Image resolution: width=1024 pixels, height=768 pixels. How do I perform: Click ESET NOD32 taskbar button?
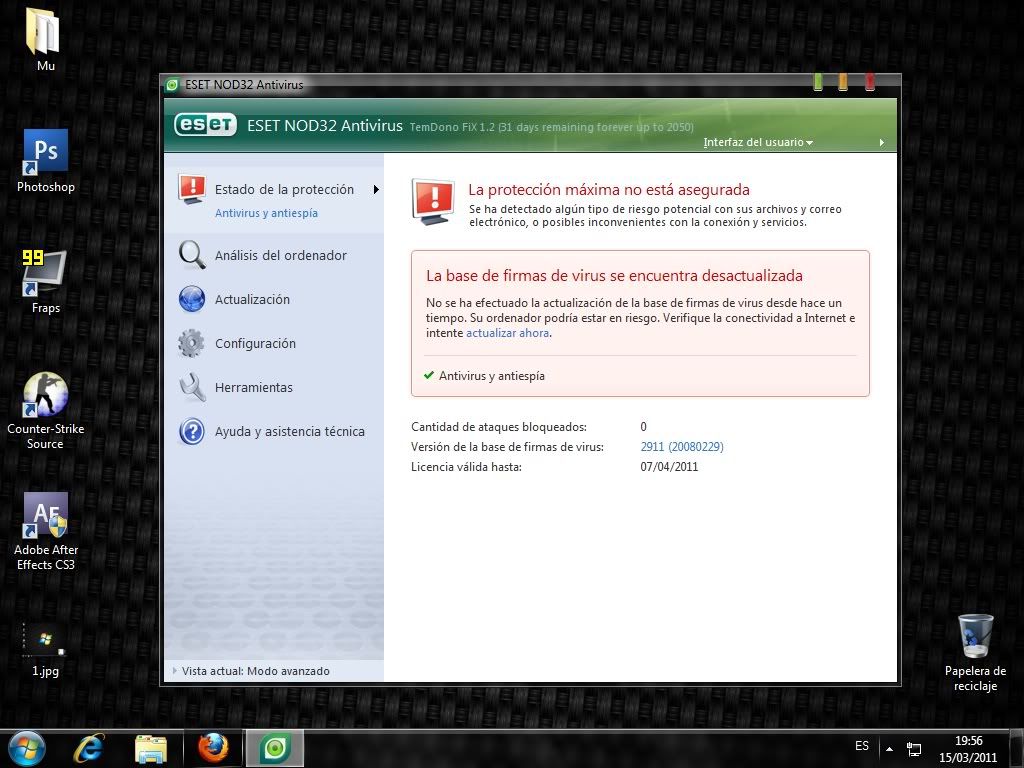click(x=274, y=748)
